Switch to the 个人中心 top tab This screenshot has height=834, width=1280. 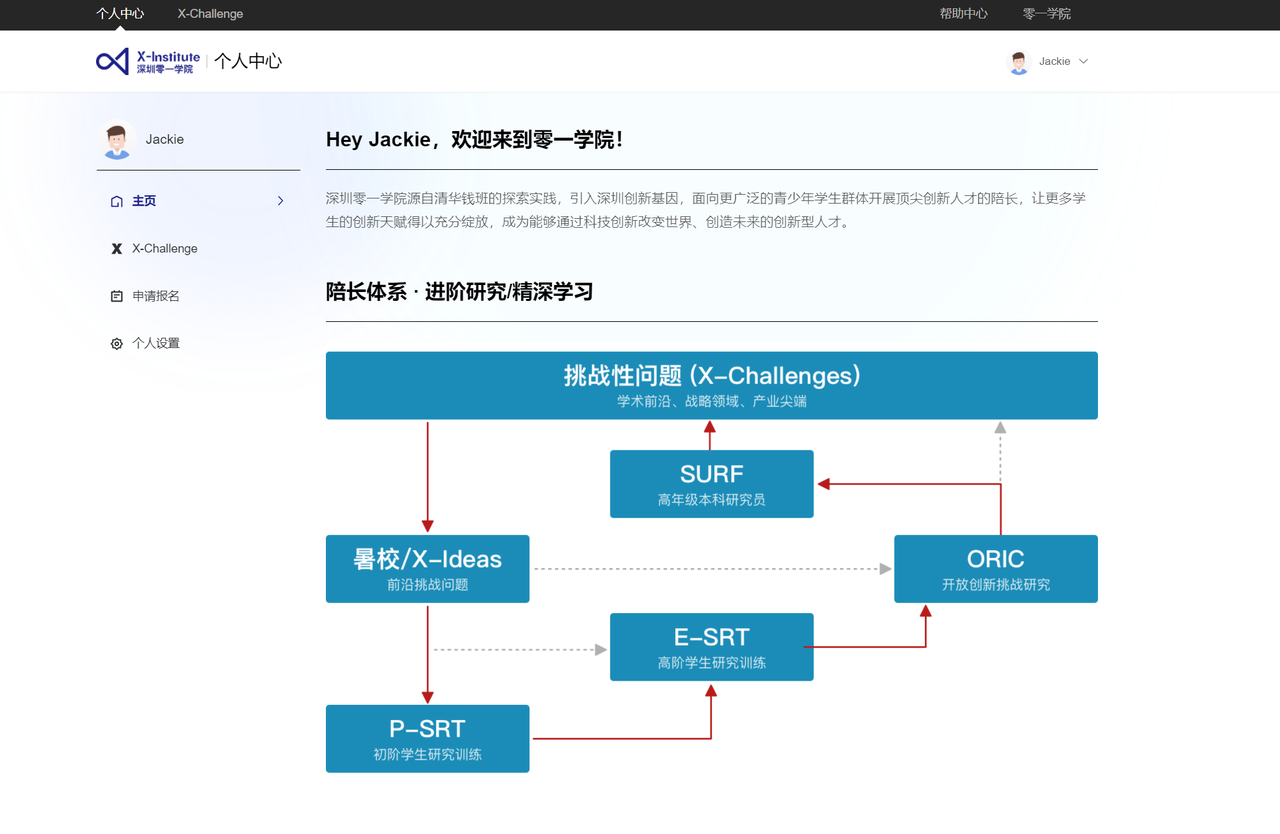point(120,14)
